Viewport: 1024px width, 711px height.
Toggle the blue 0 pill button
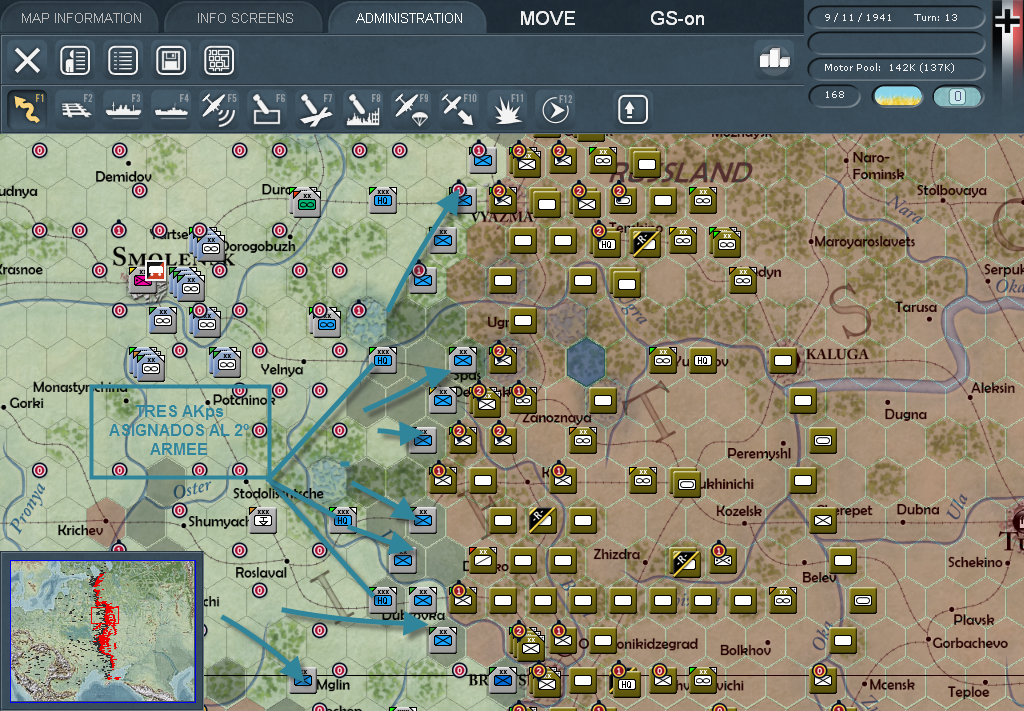click(957, 97)
